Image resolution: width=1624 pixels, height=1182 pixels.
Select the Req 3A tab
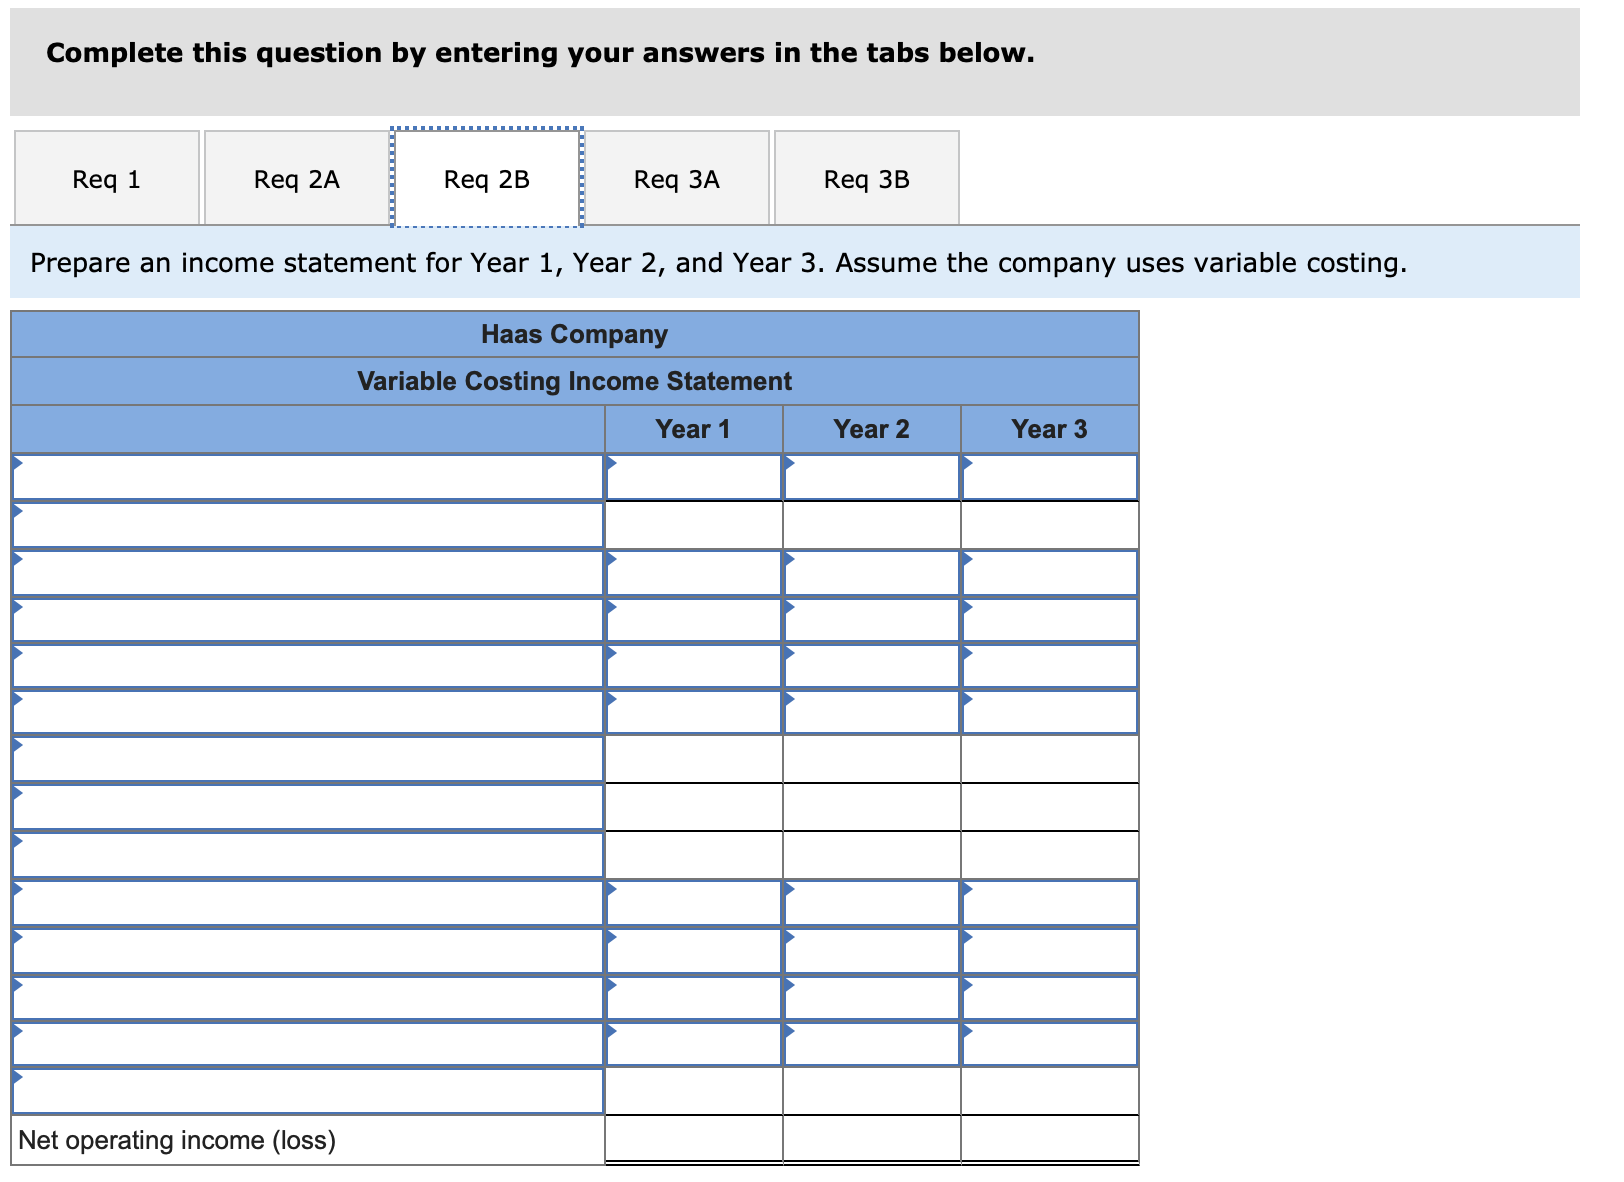pos(676,177)
